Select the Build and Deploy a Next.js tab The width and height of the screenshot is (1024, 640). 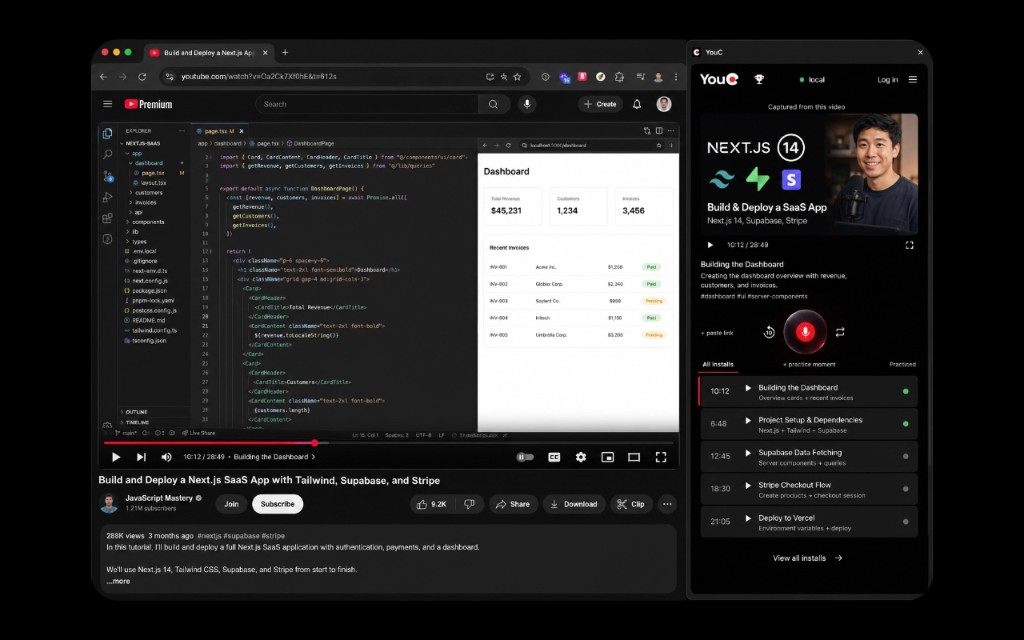[208, 52]
